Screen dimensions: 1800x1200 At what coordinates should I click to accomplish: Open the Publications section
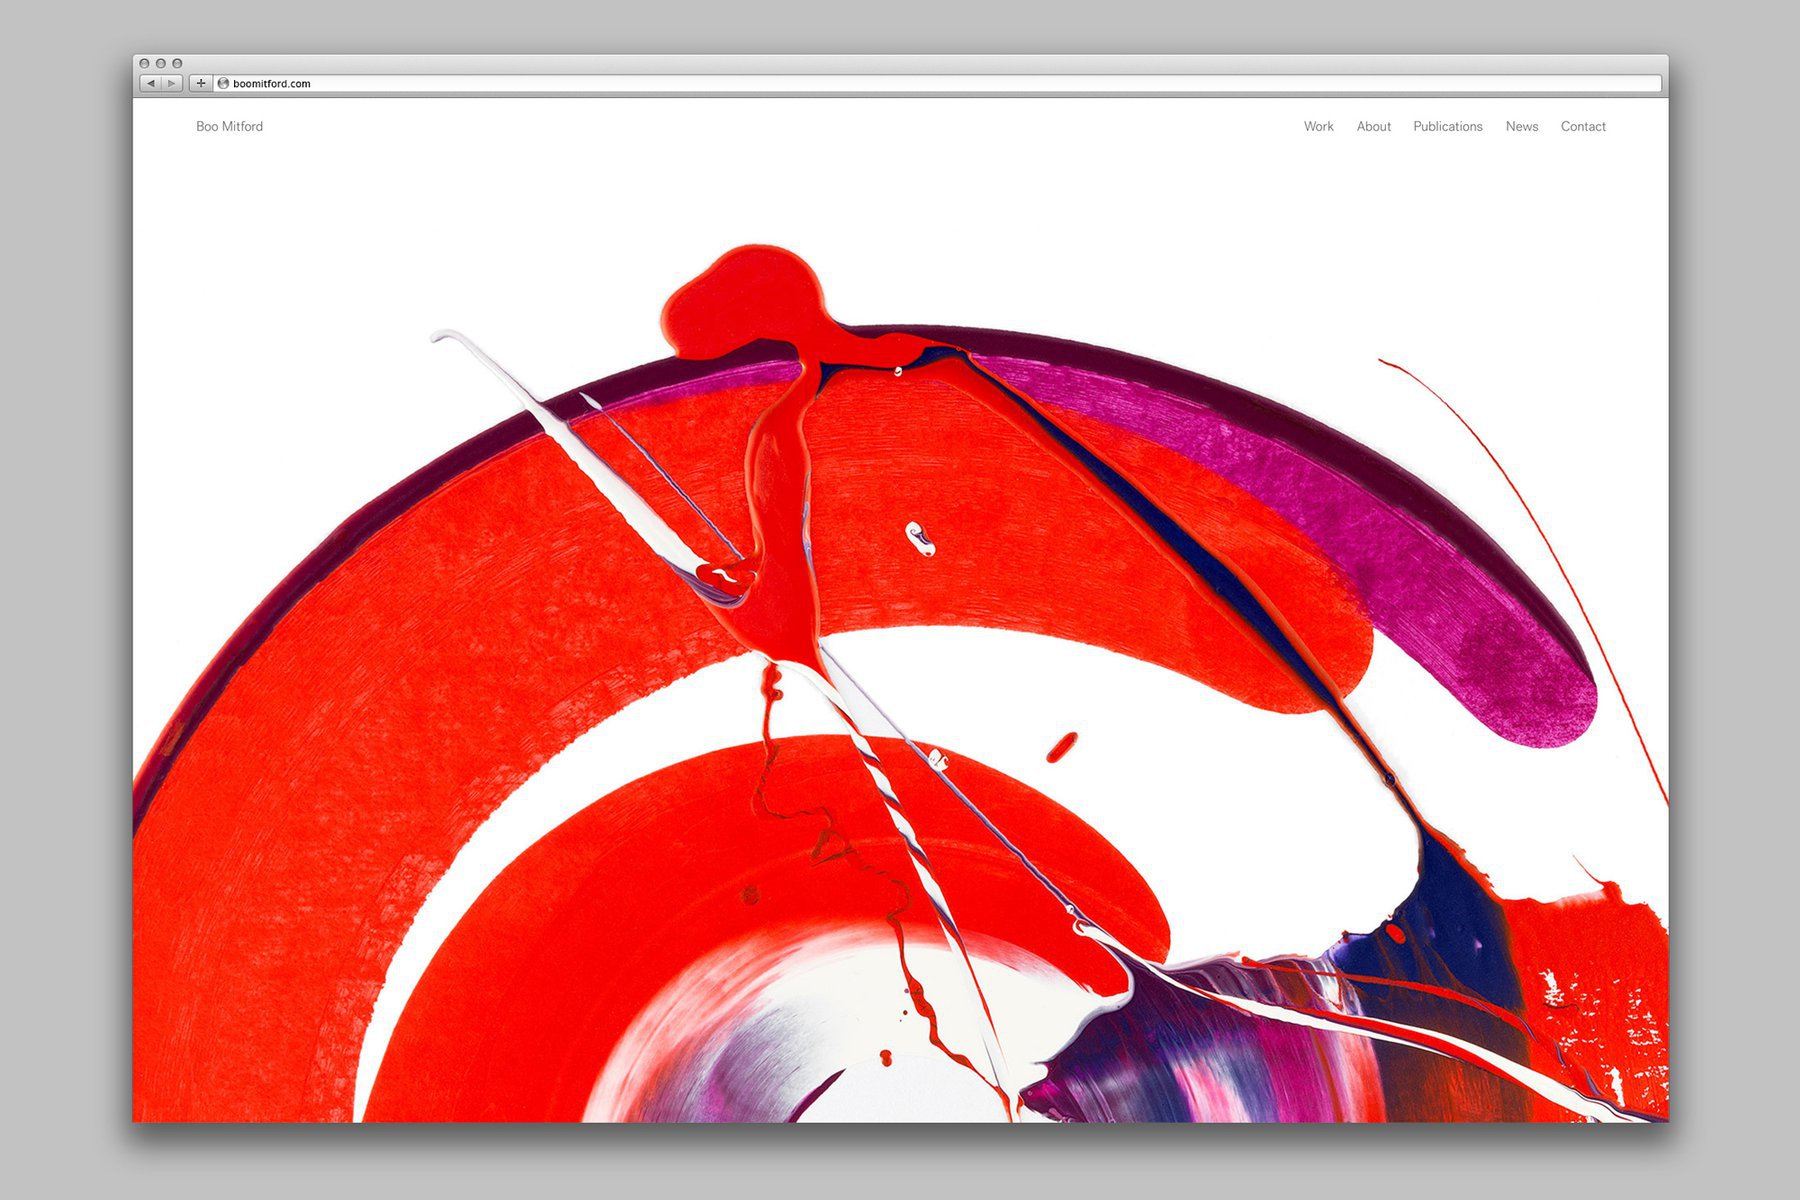[1447, 126]
